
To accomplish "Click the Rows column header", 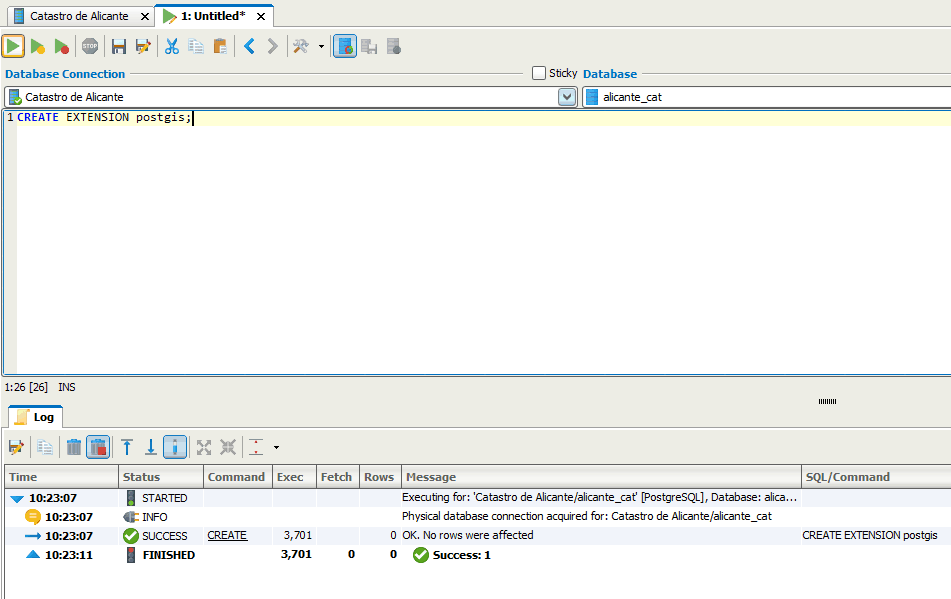I will [x=380, y=477].
